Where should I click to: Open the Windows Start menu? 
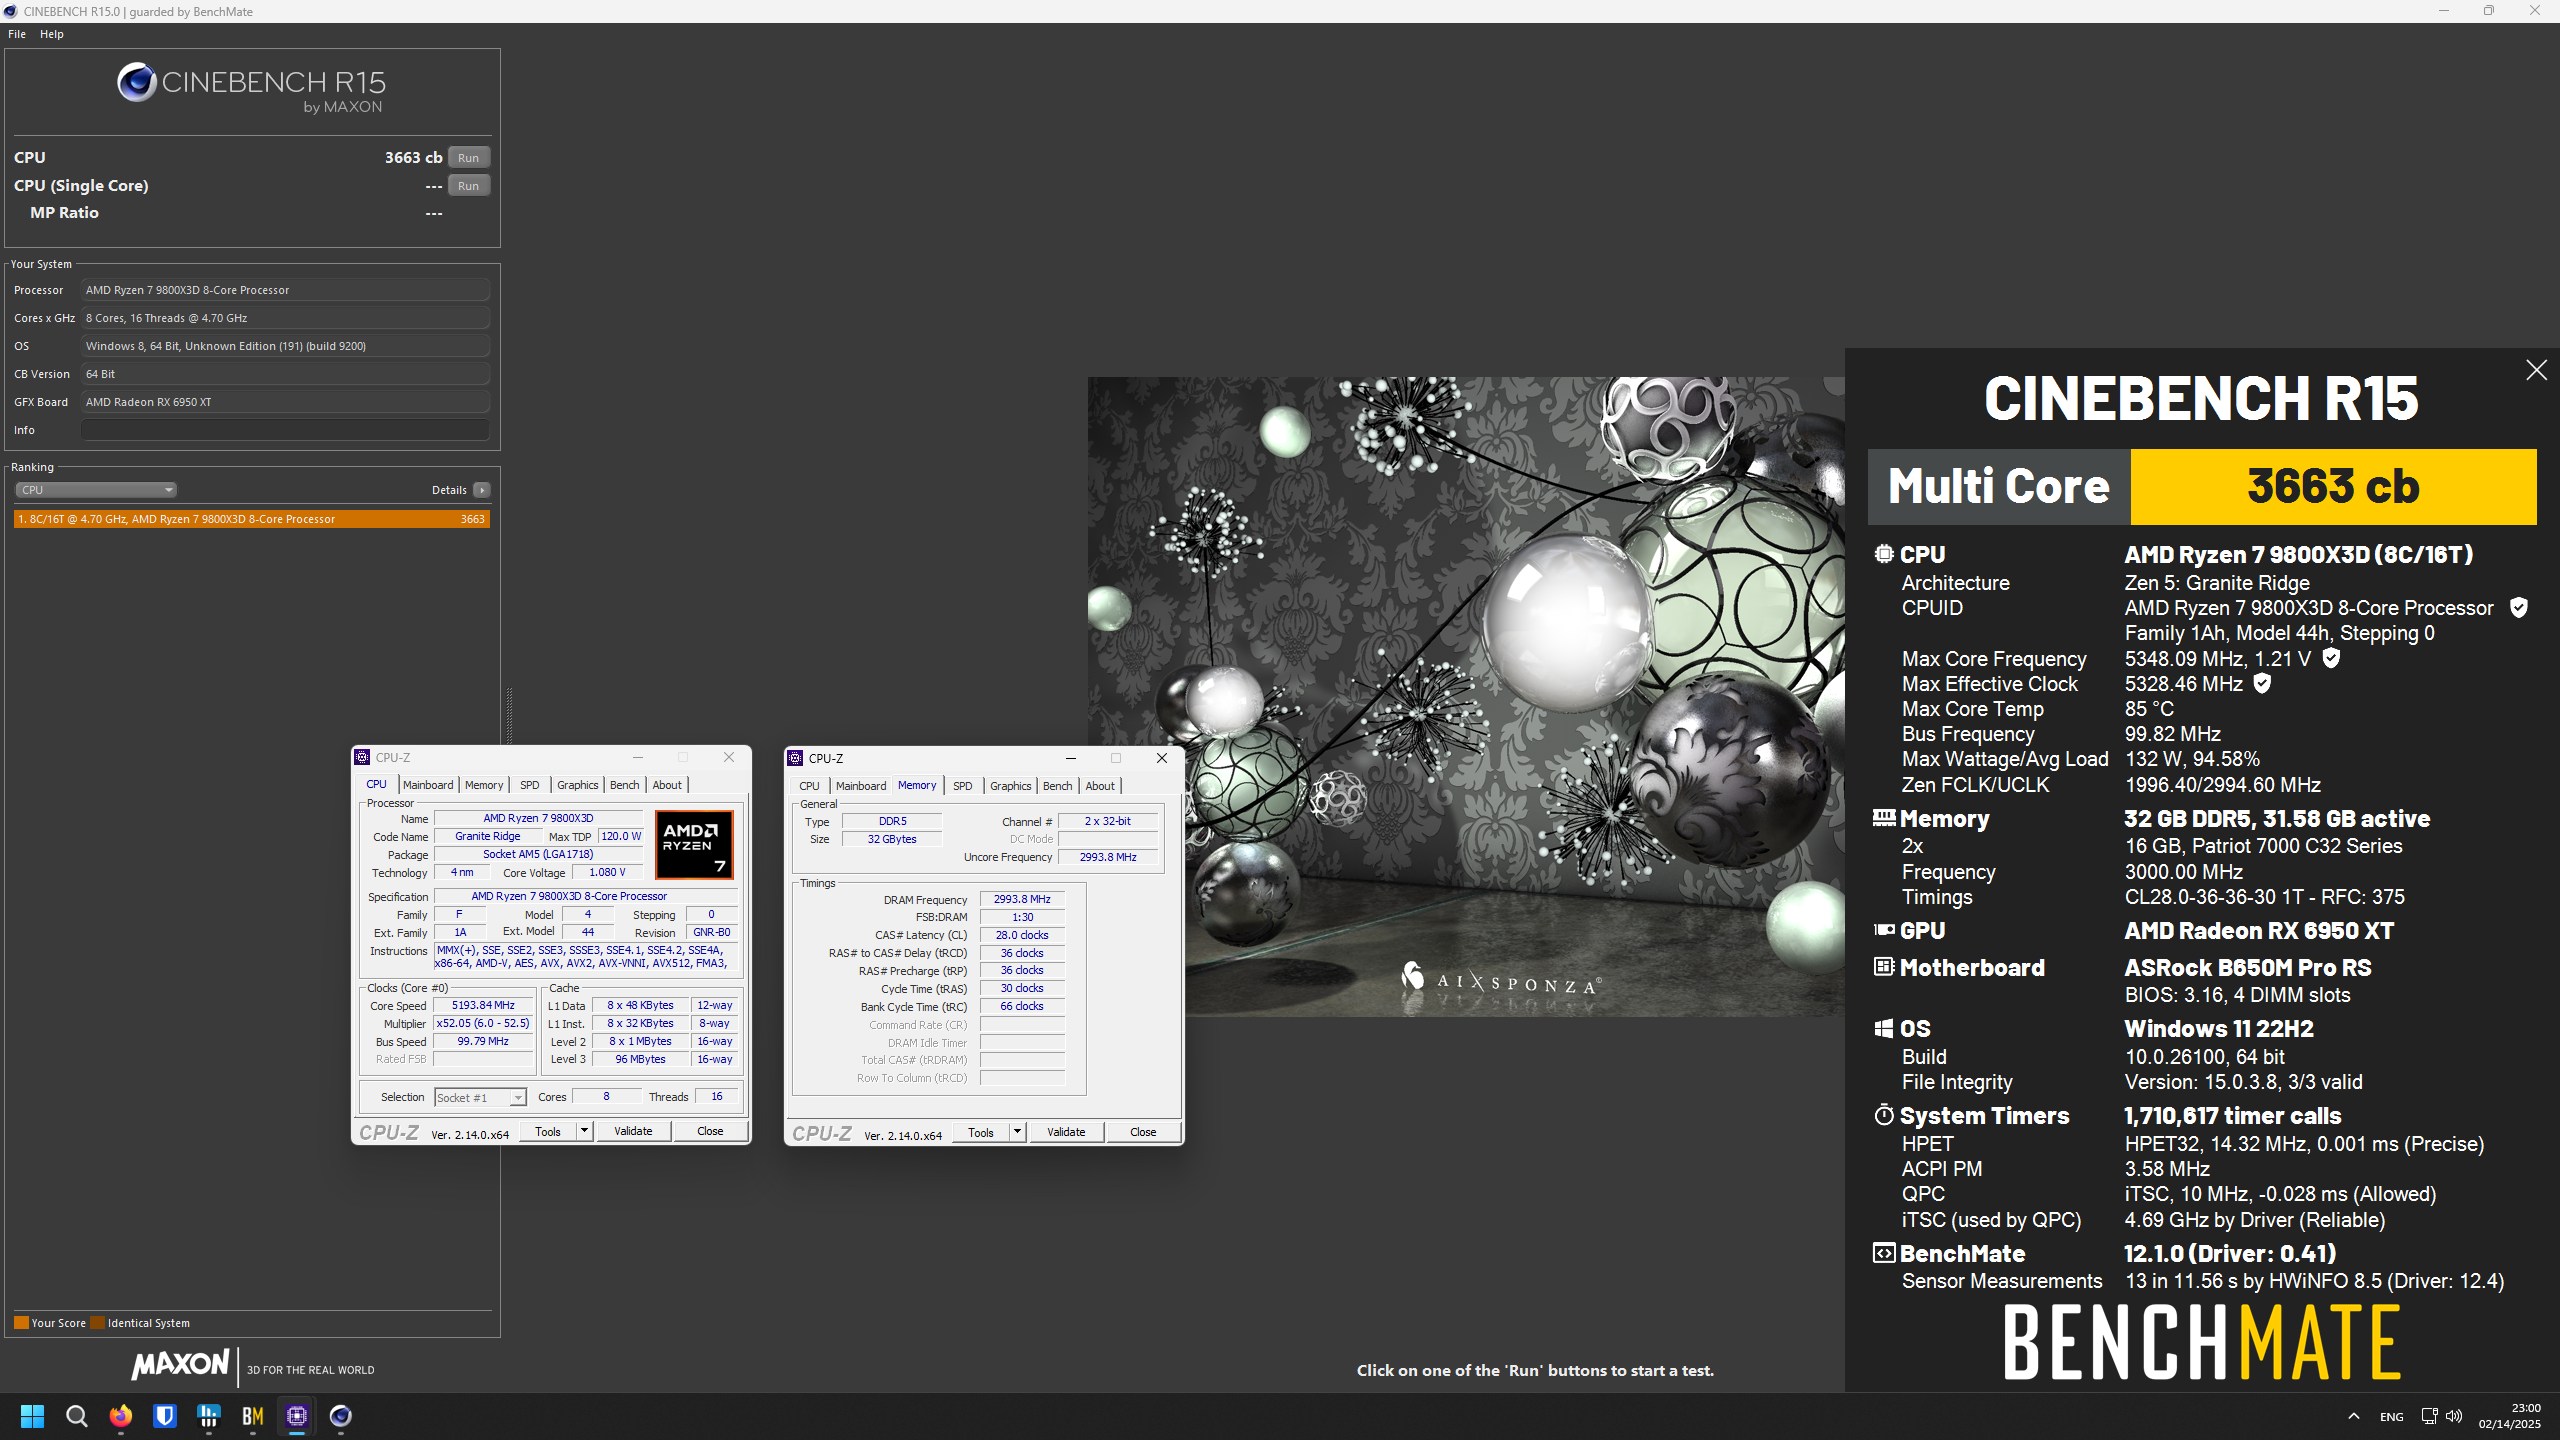pyautogui.click(x=32, y=1416)
